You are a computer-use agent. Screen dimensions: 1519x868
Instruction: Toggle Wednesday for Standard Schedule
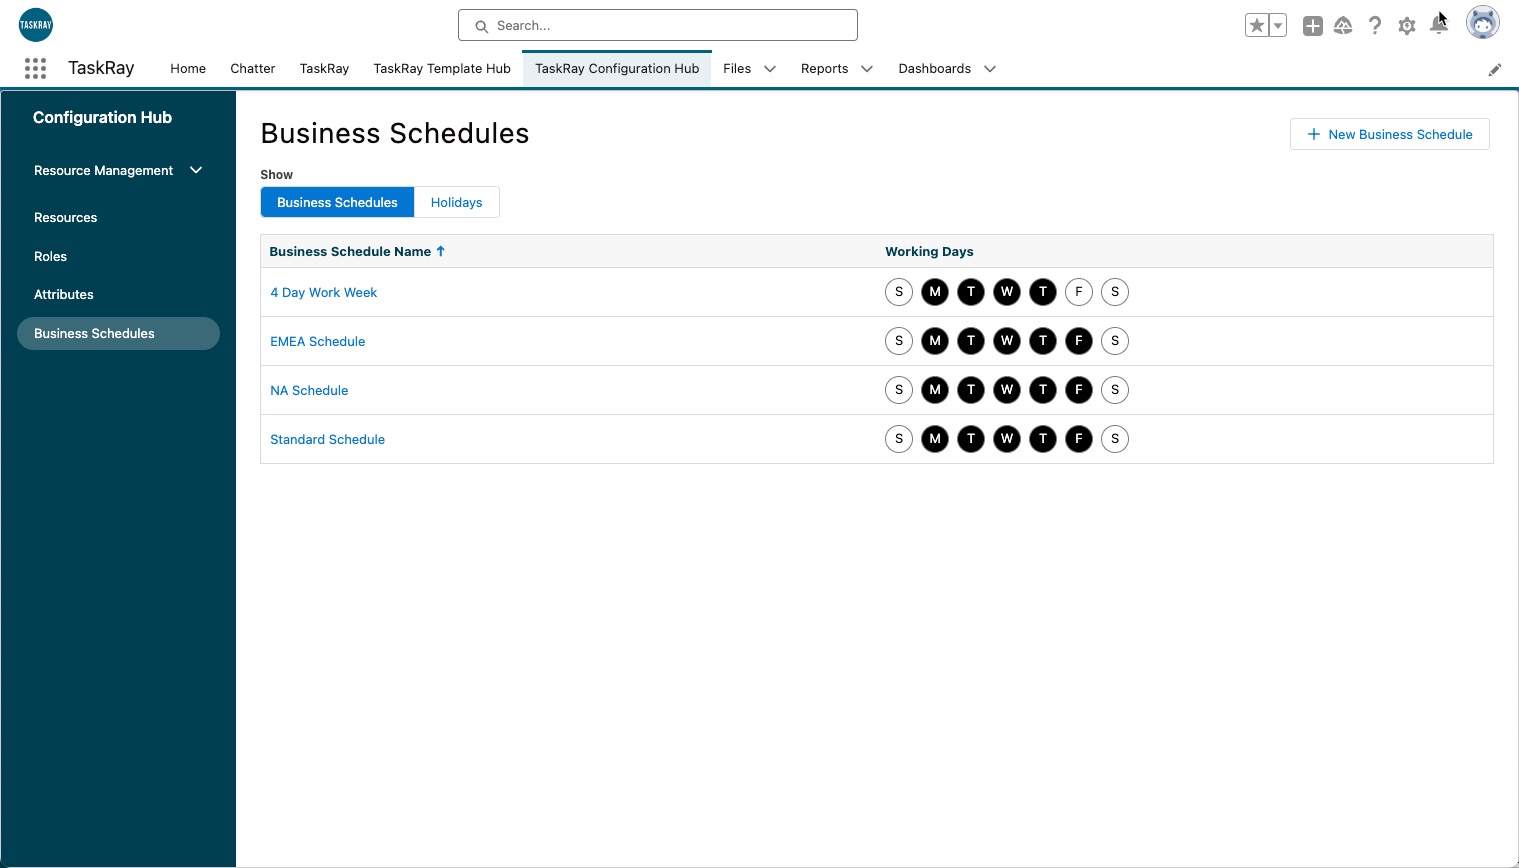point(1007,439)
